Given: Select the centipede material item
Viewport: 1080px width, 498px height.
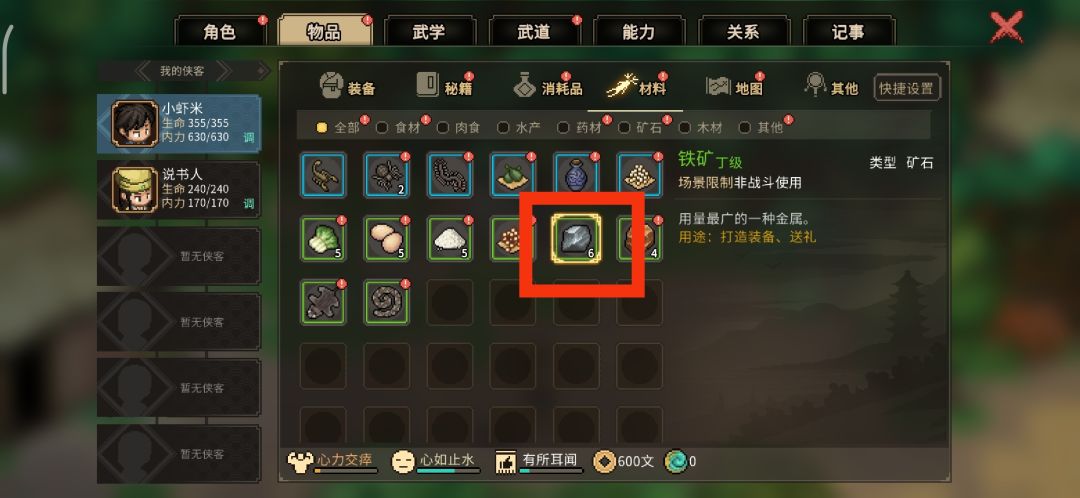Looking at the screenshot, I should pyautogui.click(x=450, y=175).
